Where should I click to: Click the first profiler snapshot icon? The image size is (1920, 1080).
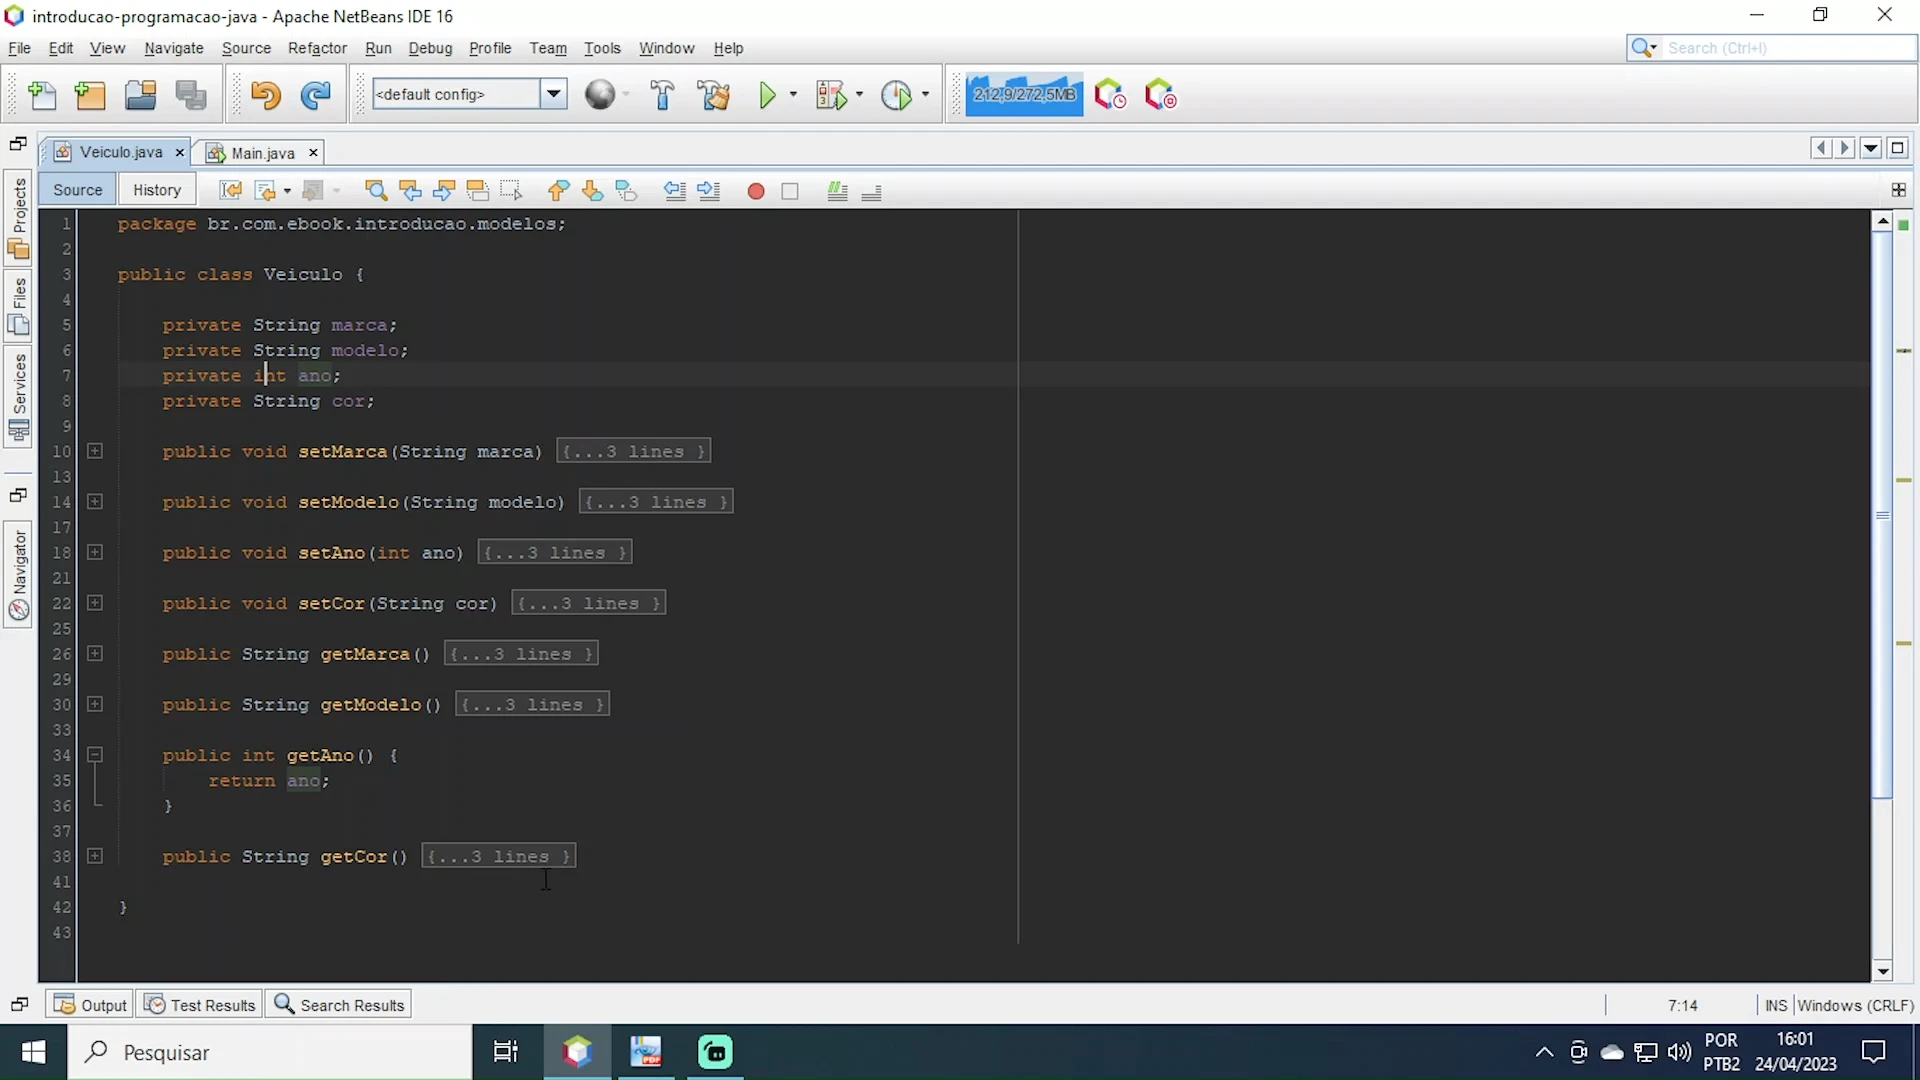tap(1110, 95)
